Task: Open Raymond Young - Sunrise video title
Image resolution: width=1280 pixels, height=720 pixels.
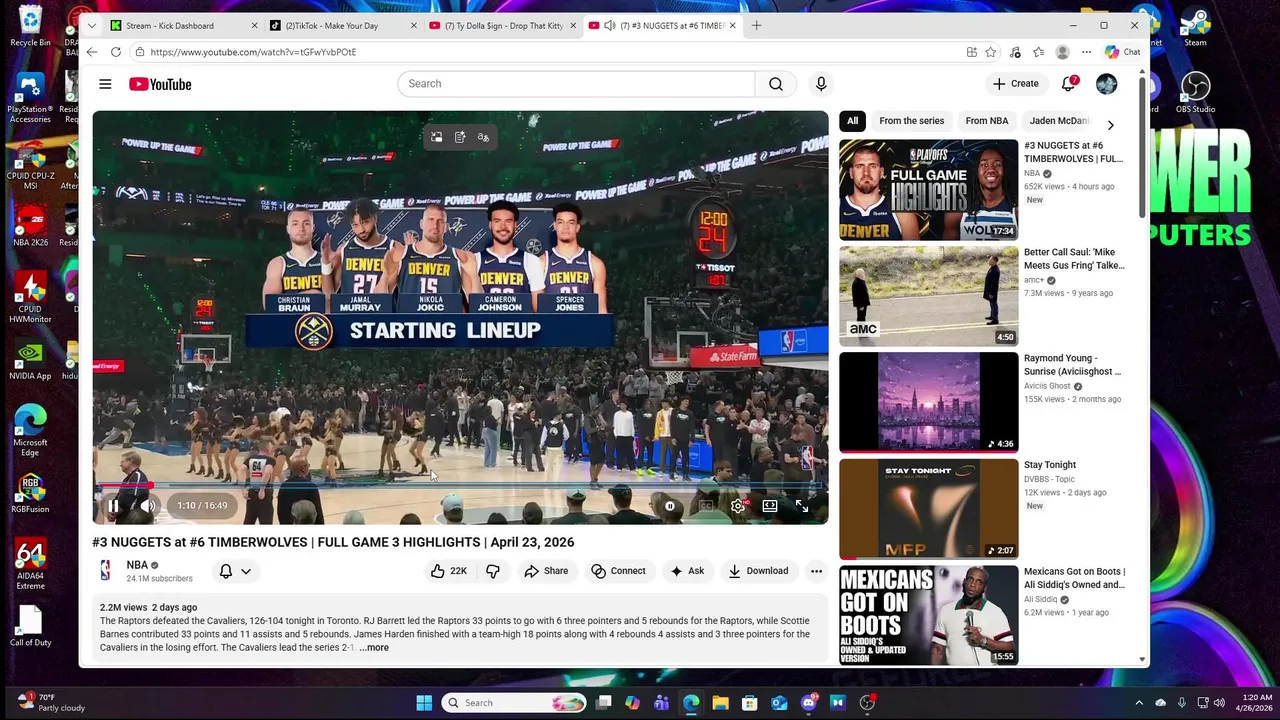Action: click(x=1072, y=365)
